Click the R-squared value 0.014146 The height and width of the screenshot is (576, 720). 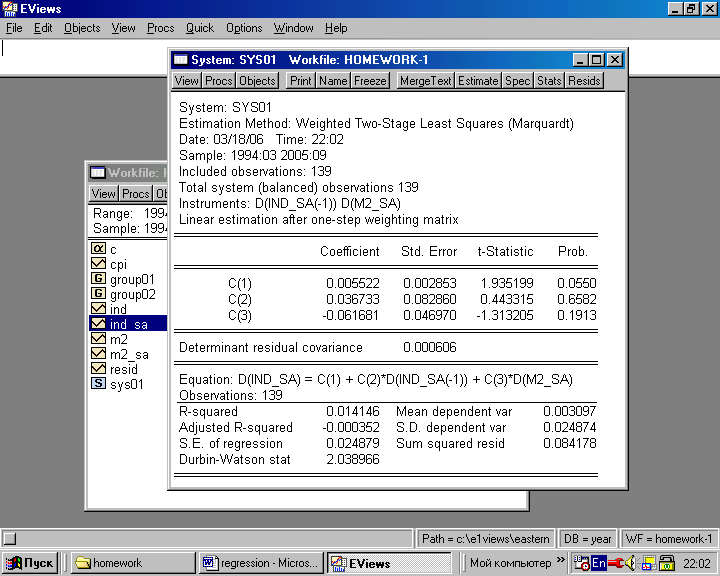pos(353,411)
